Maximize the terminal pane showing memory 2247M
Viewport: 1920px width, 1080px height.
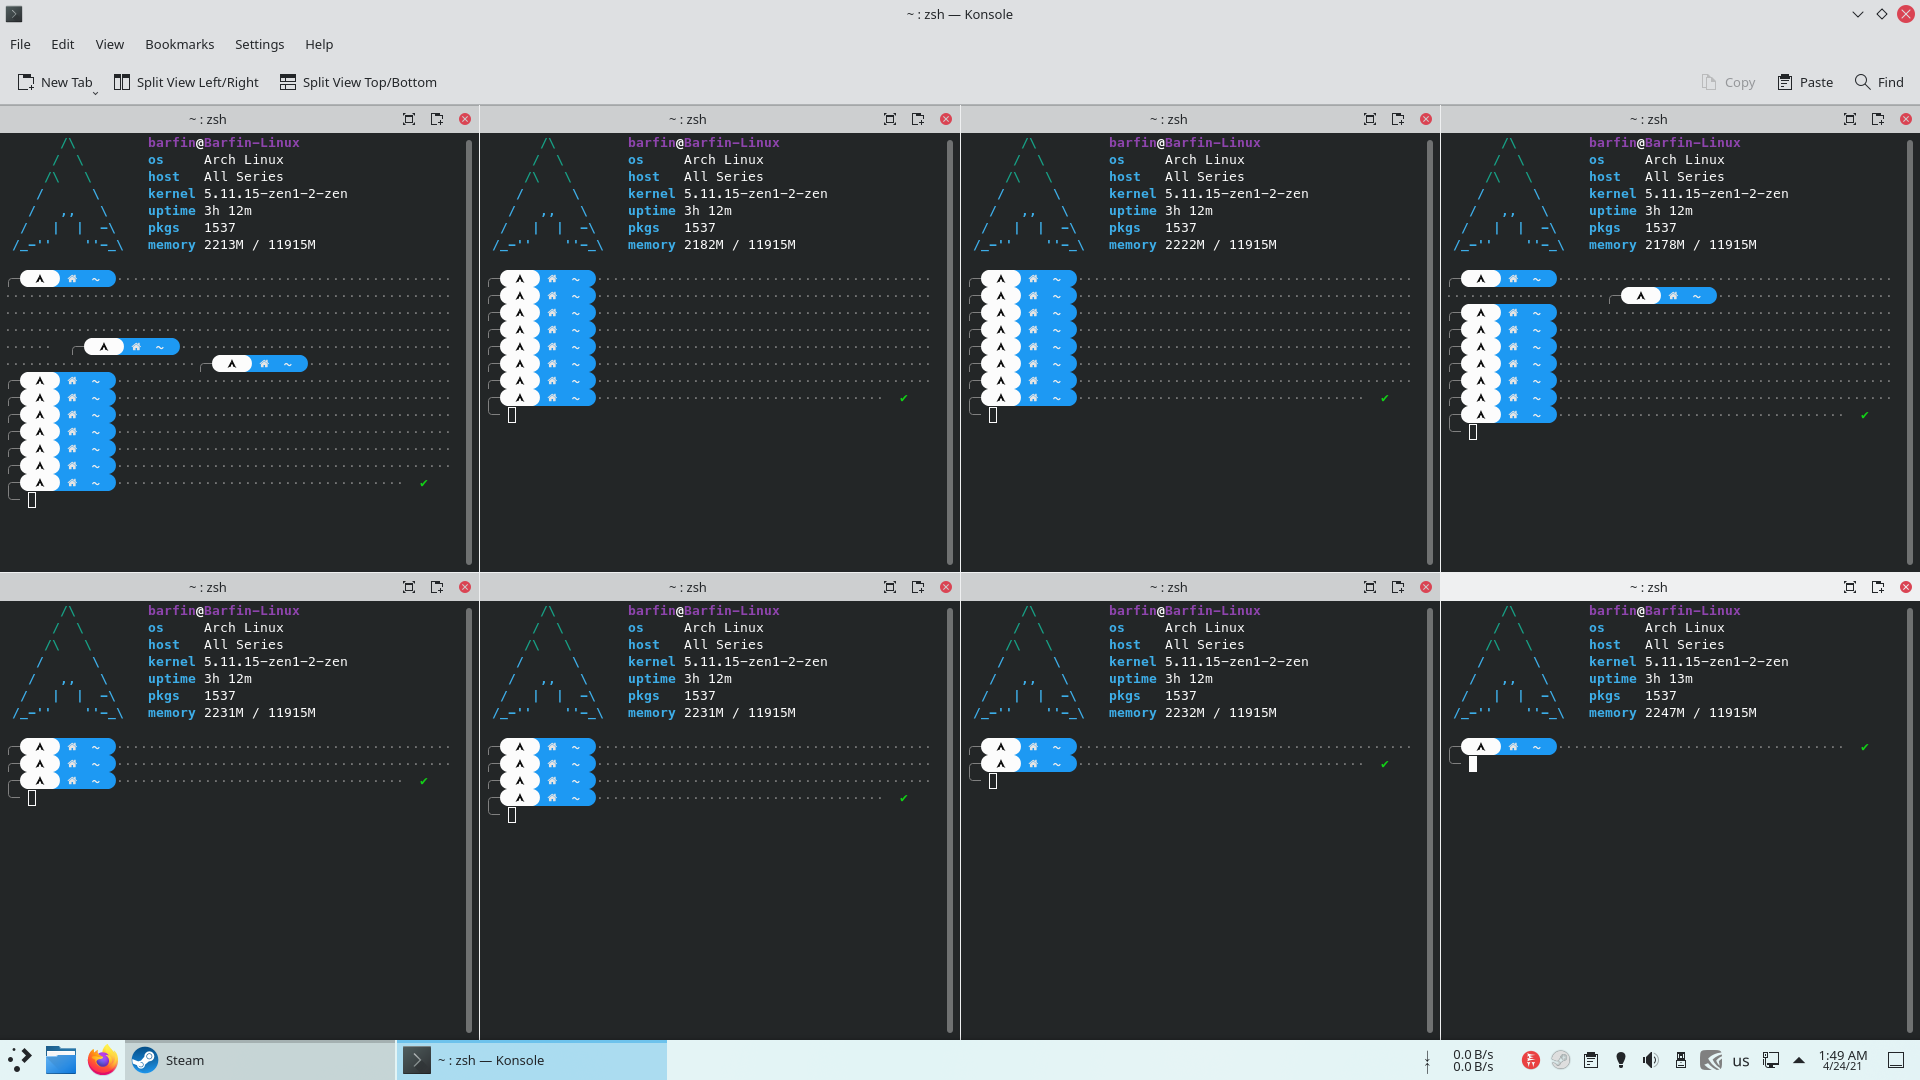click(x=1850, y=587)
